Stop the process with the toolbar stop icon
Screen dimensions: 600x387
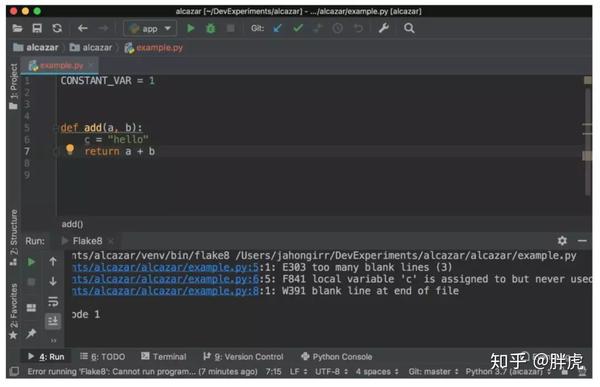[231, 28]
